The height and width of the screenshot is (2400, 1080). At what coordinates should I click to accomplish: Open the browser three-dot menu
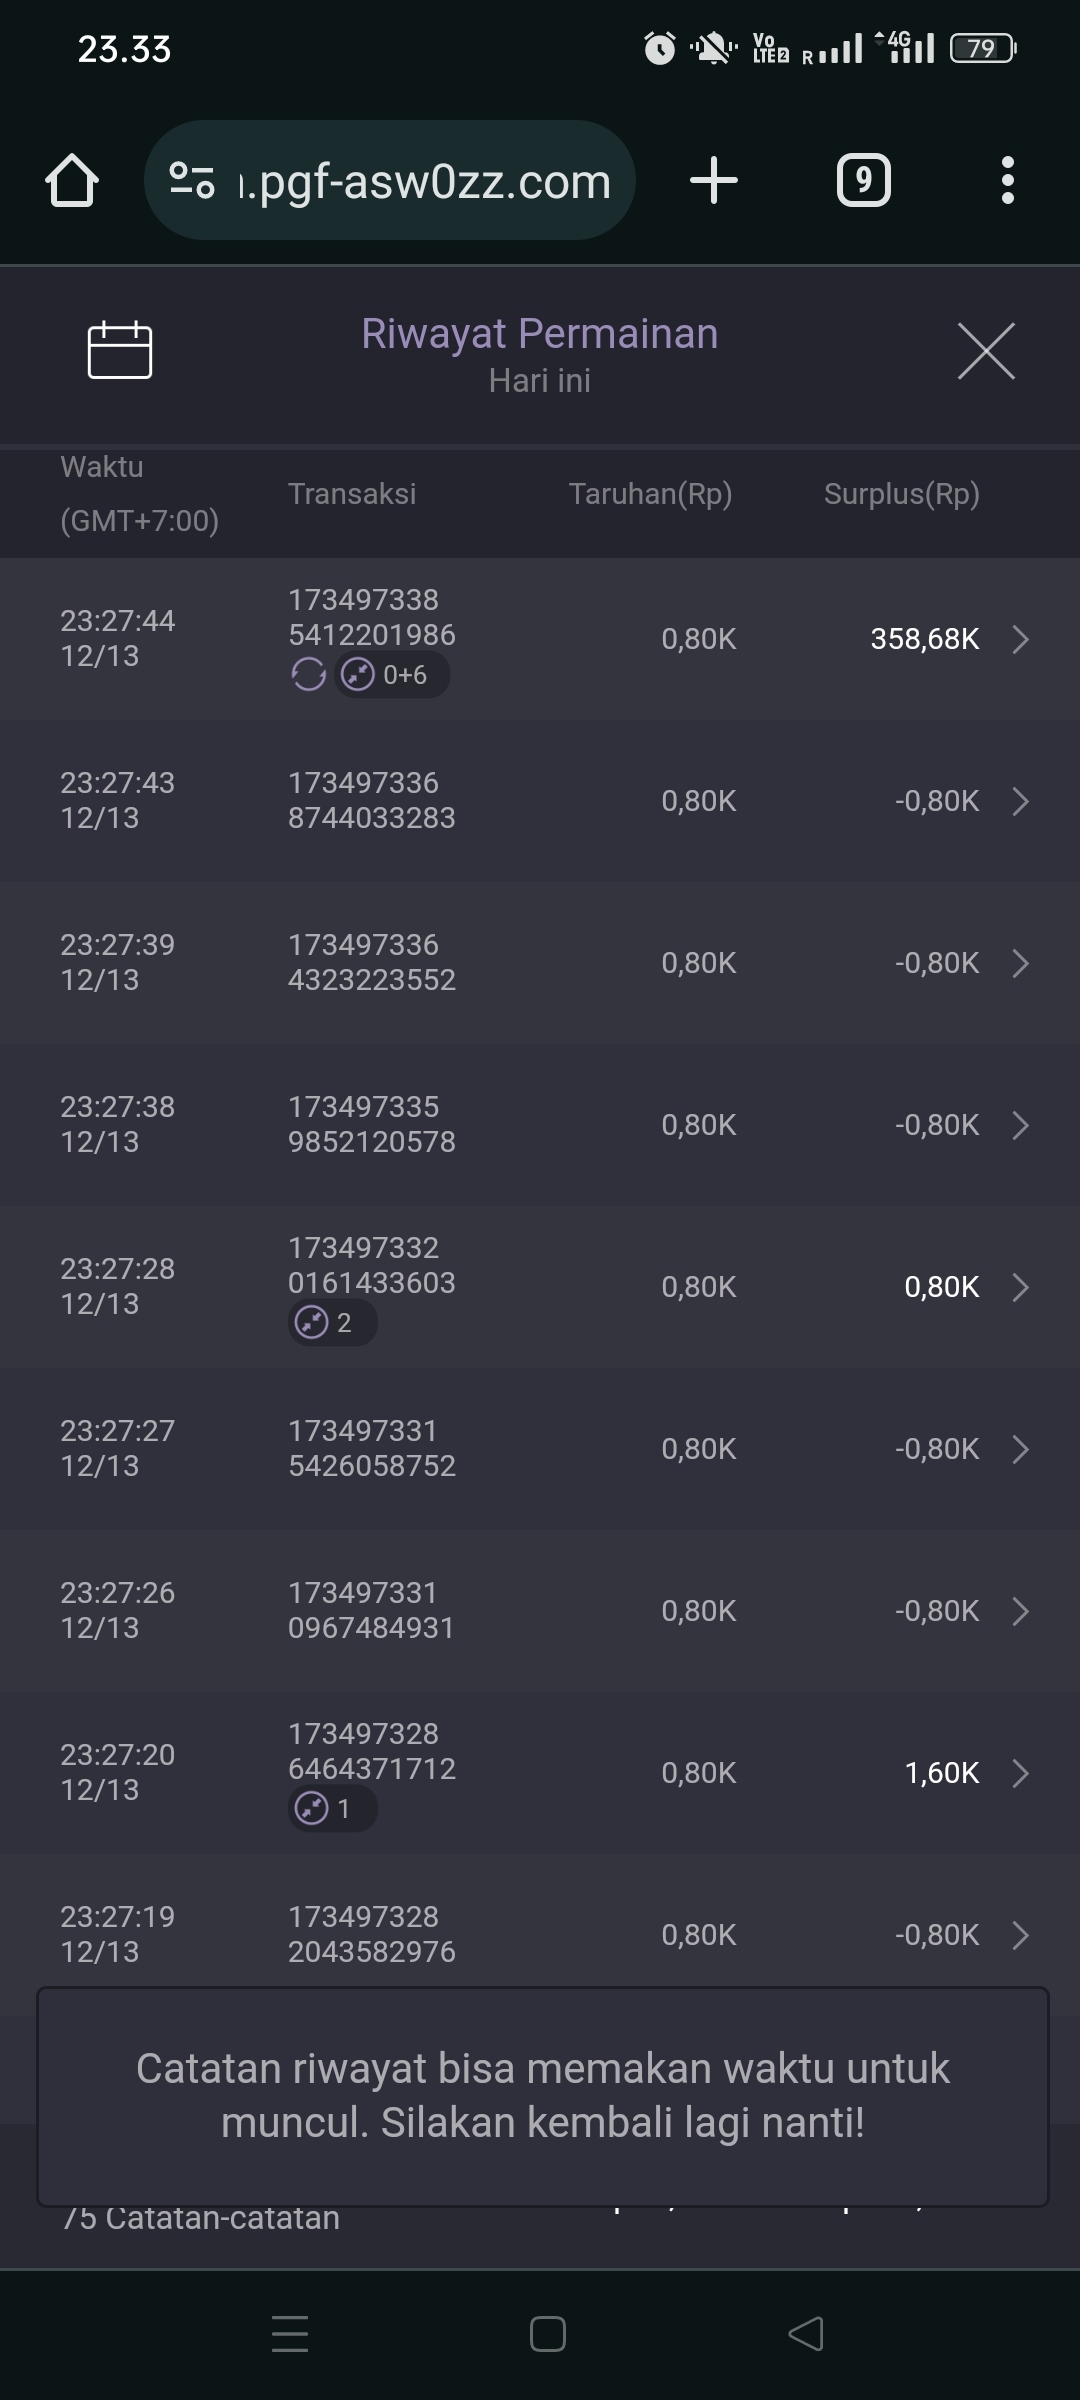coord(1007,181)
